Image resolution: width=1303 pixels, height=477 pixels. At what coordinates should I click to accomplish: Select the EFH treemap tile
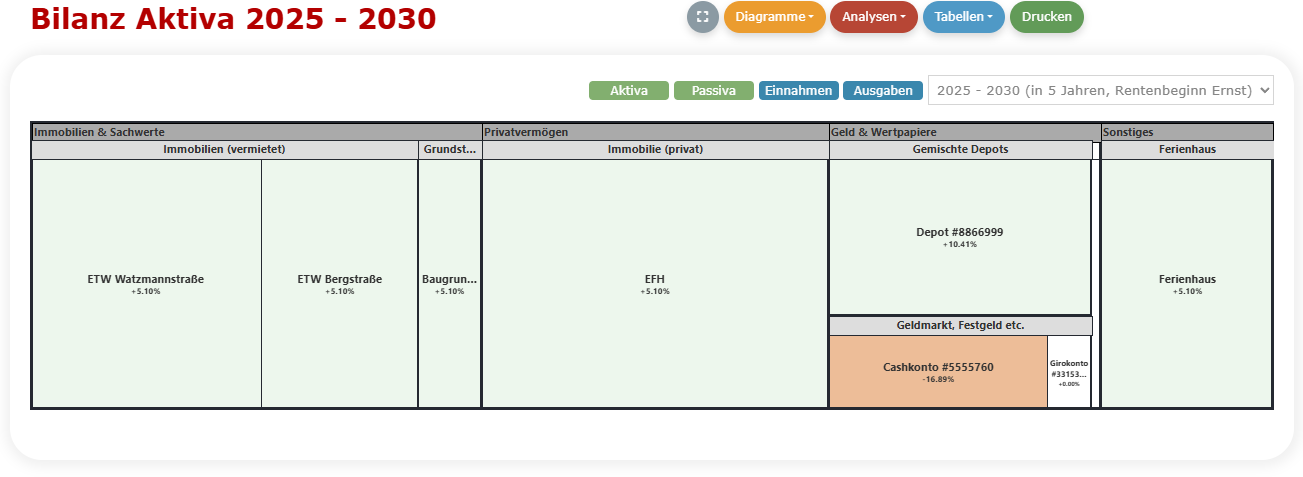(x=655, y=284)
